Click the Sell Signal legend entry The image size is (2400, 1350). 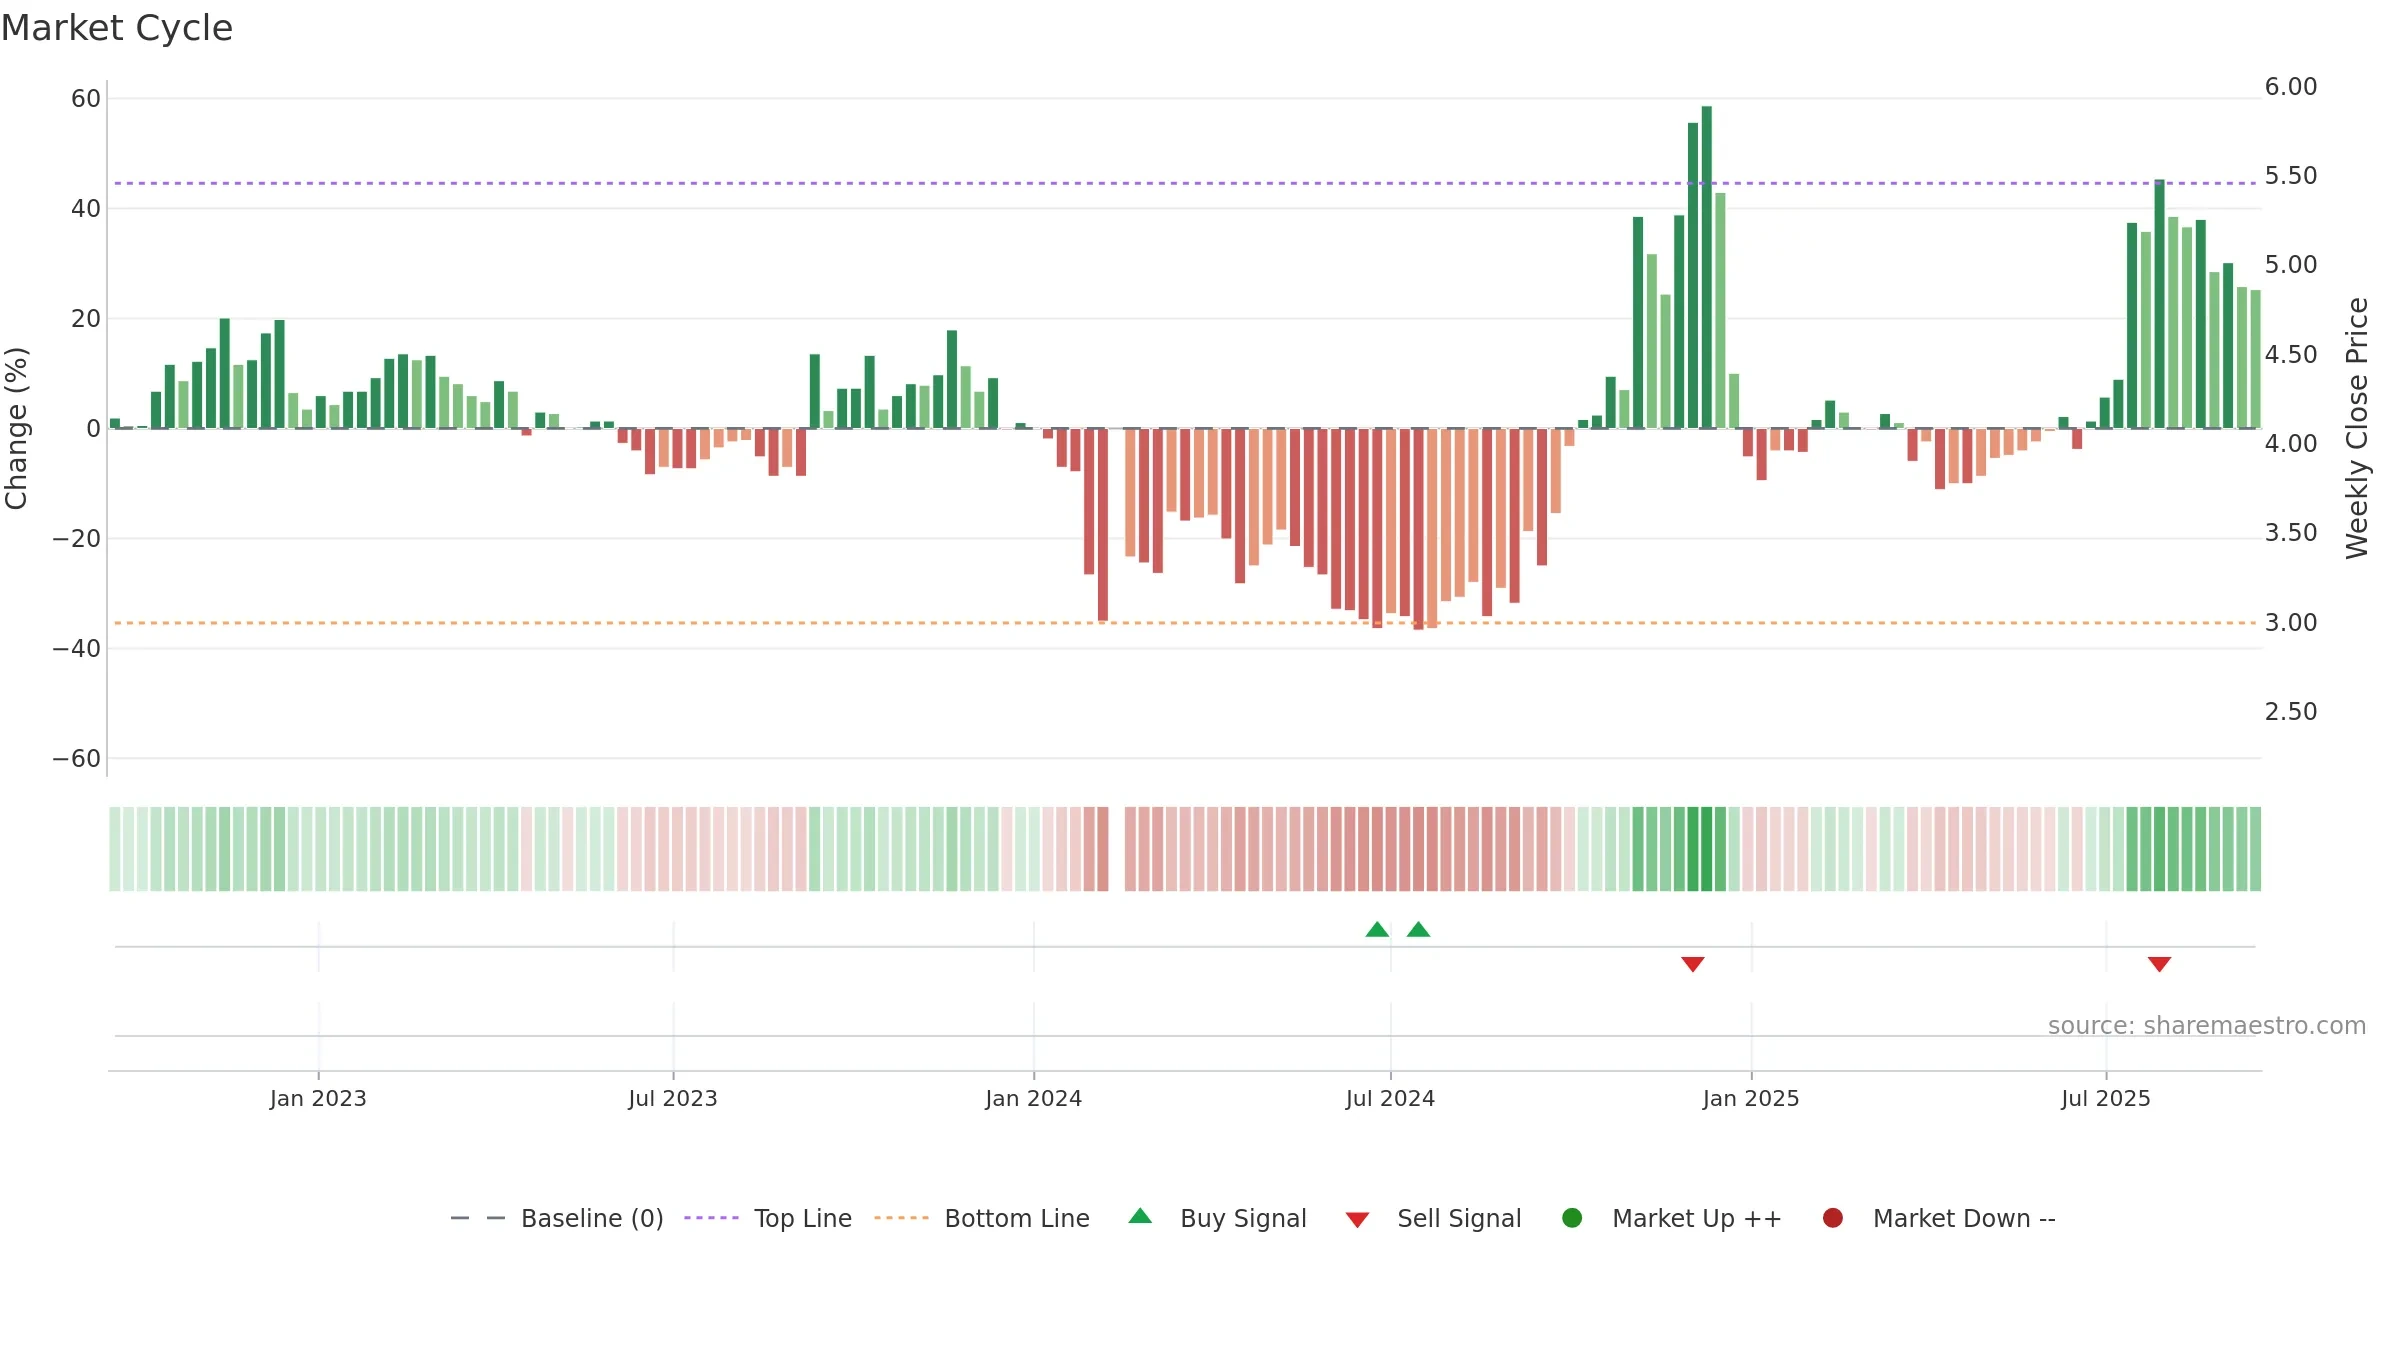click(x=1433, y=1218)
